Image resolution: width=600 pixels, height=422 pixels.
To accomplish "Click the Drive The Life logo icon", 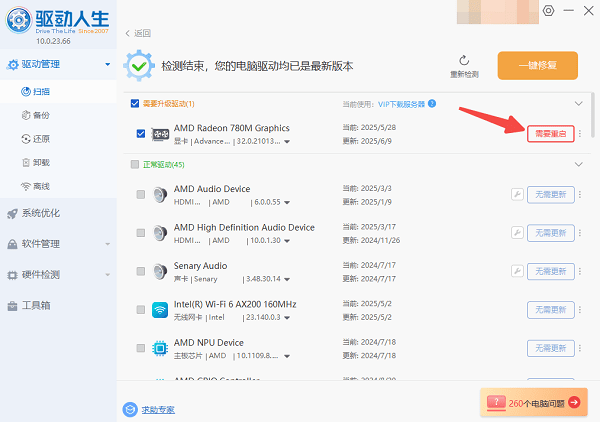I will 18,20.
